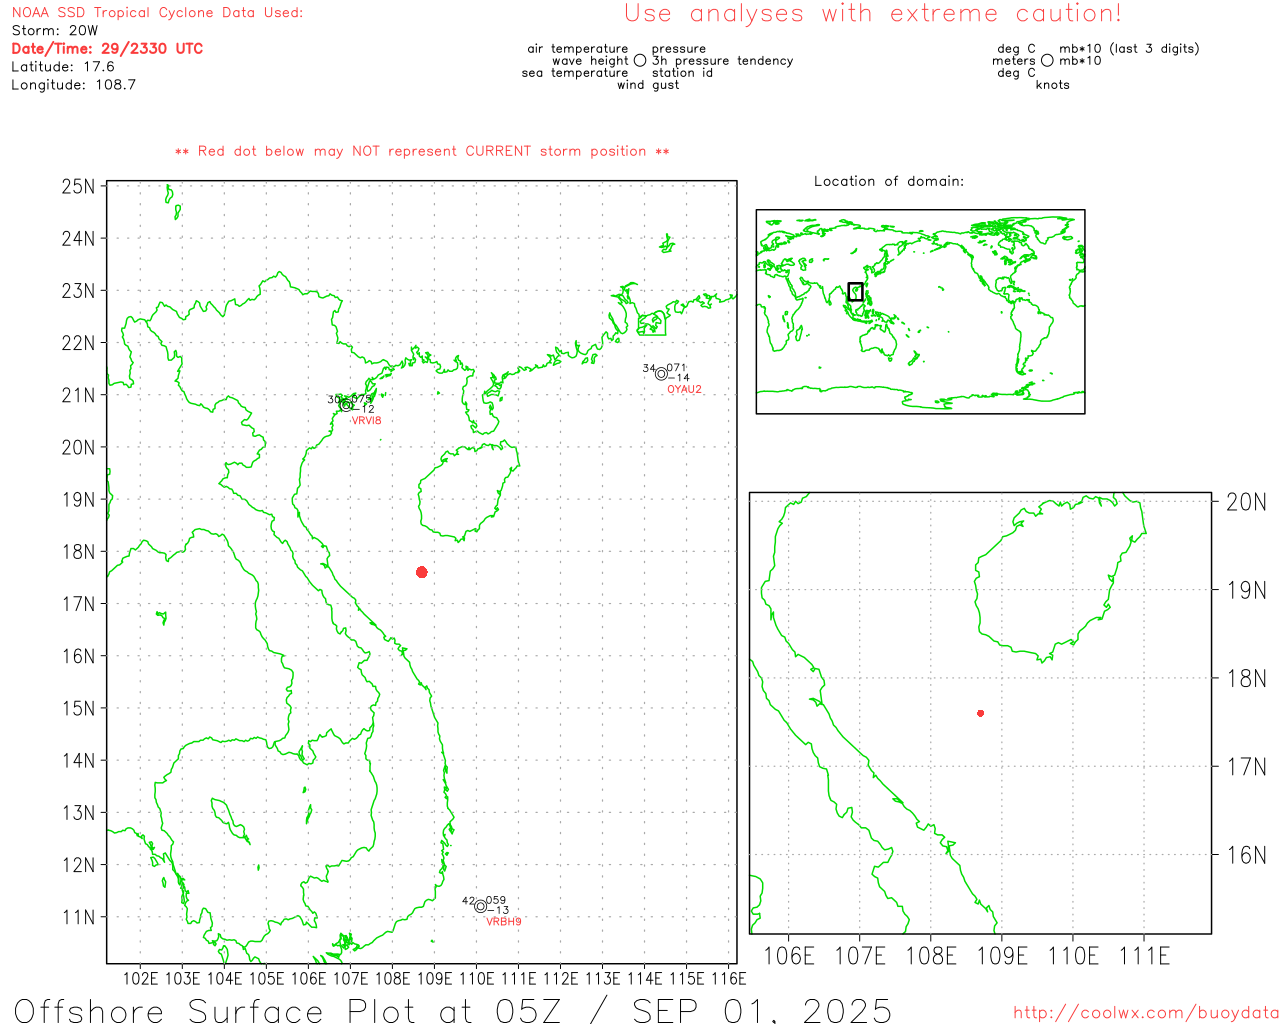Click the red storm position dot on main map
Viewport: 1280px width, 1024px height.
coord(422,572)
